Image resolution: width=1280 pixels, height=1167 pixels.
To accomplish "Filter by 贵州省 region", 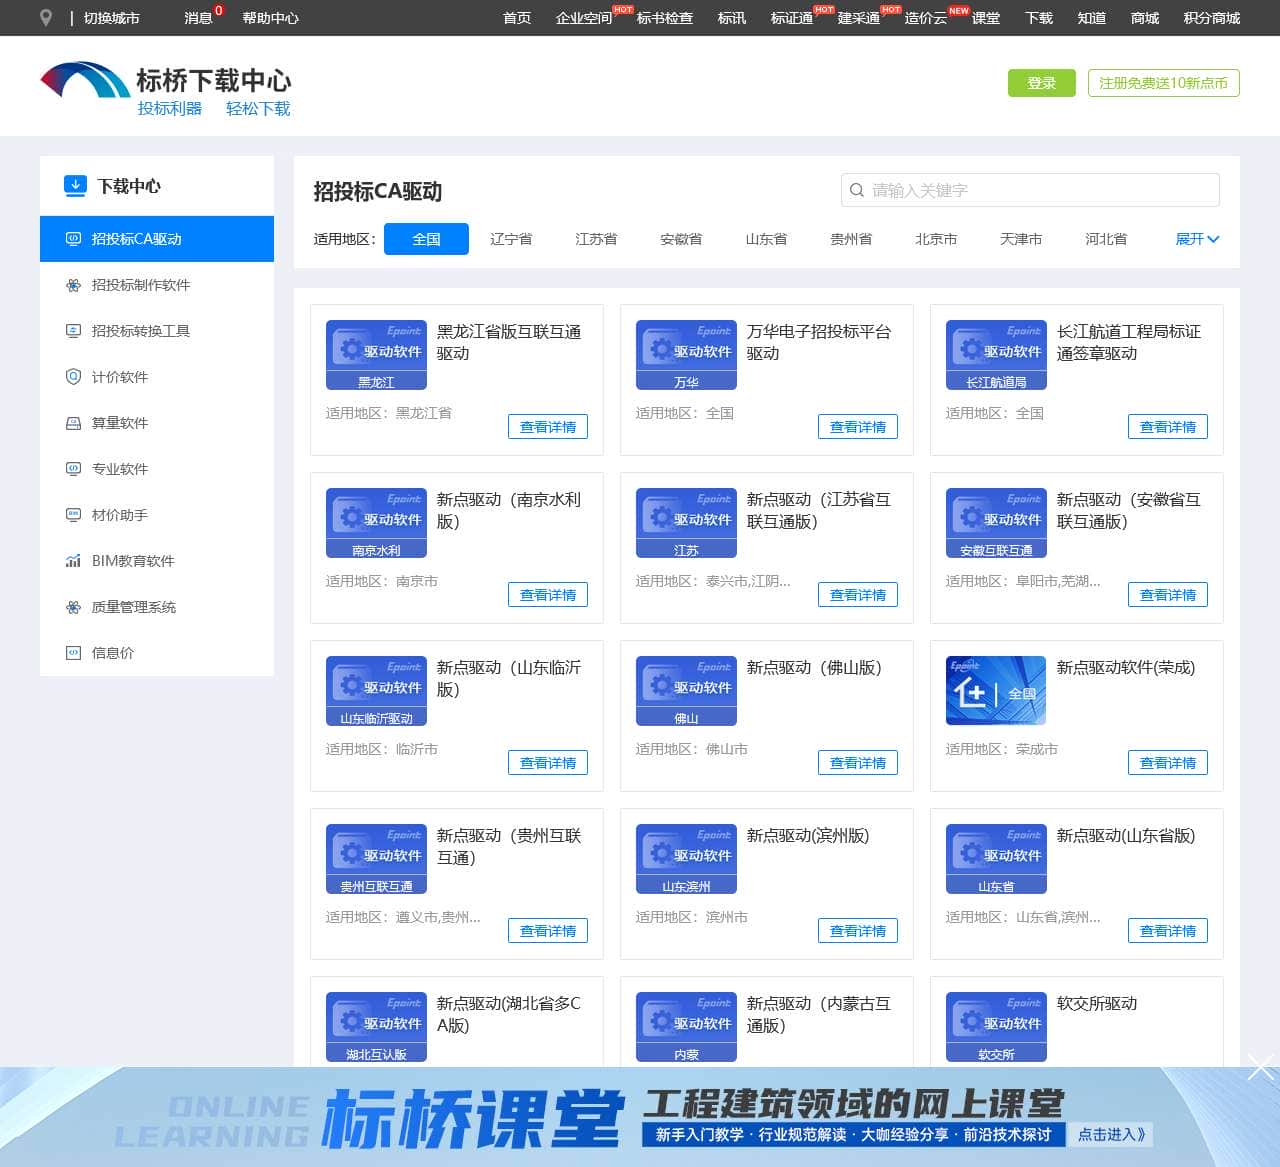I will (851, 239).
